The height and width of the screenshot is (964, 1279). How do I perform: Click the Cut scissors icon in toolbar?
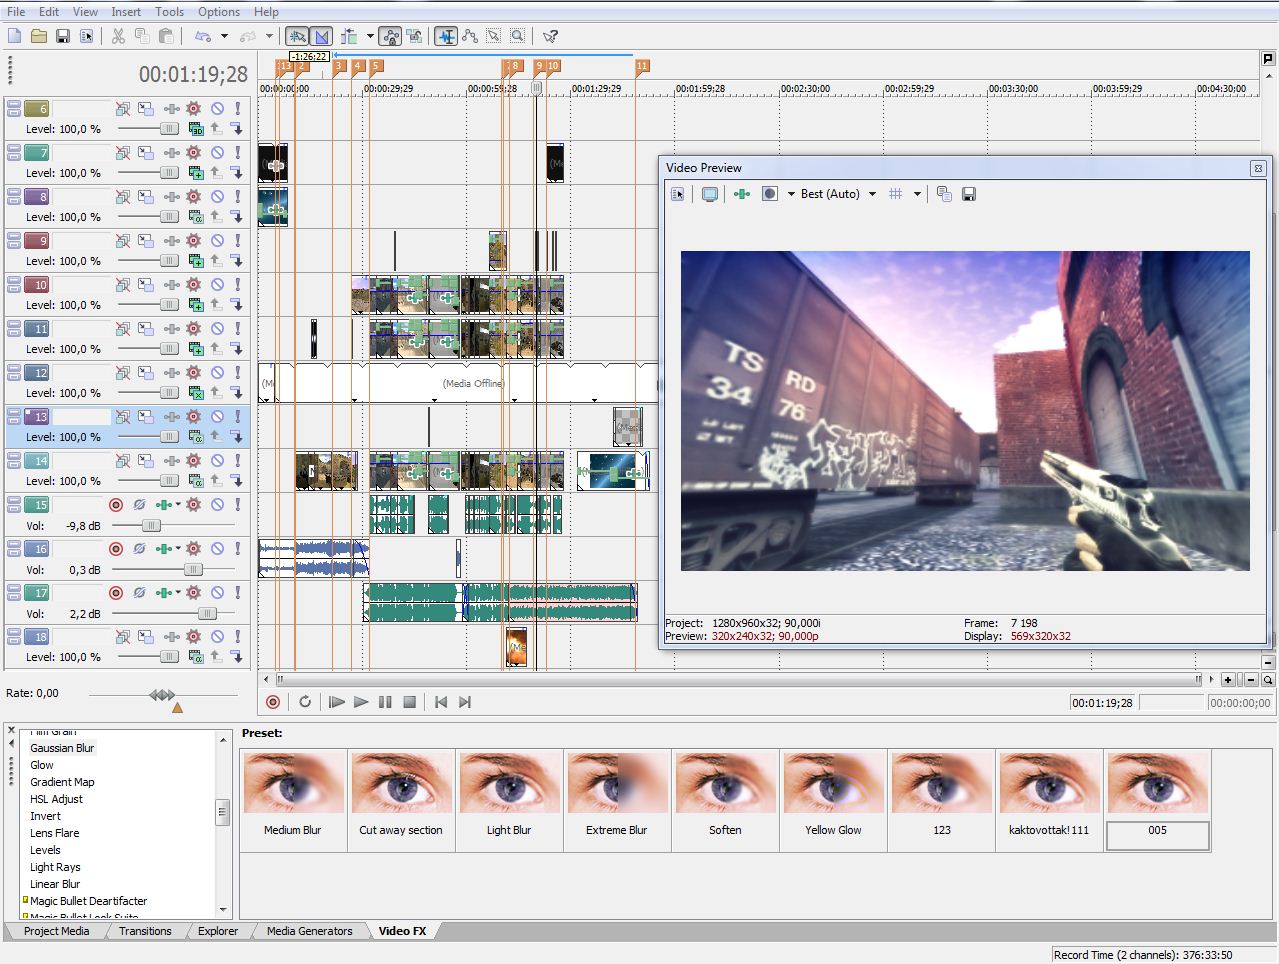coord(118,36)
